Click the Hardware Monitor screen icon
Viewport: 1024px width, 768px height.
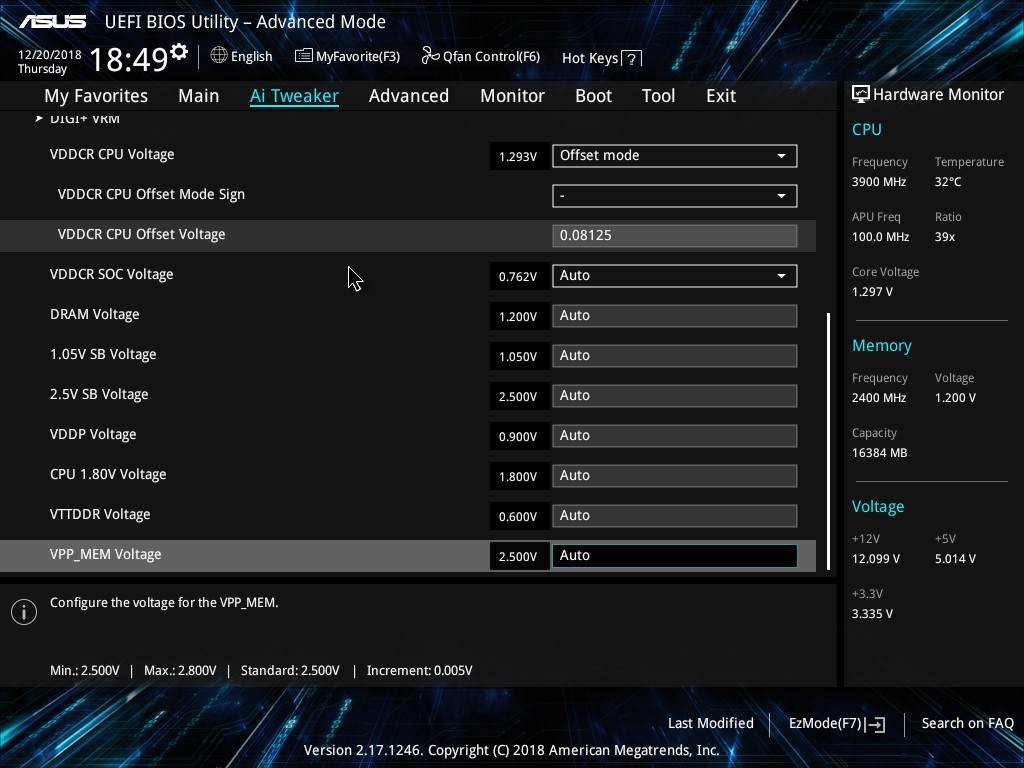tap(861, 95)
